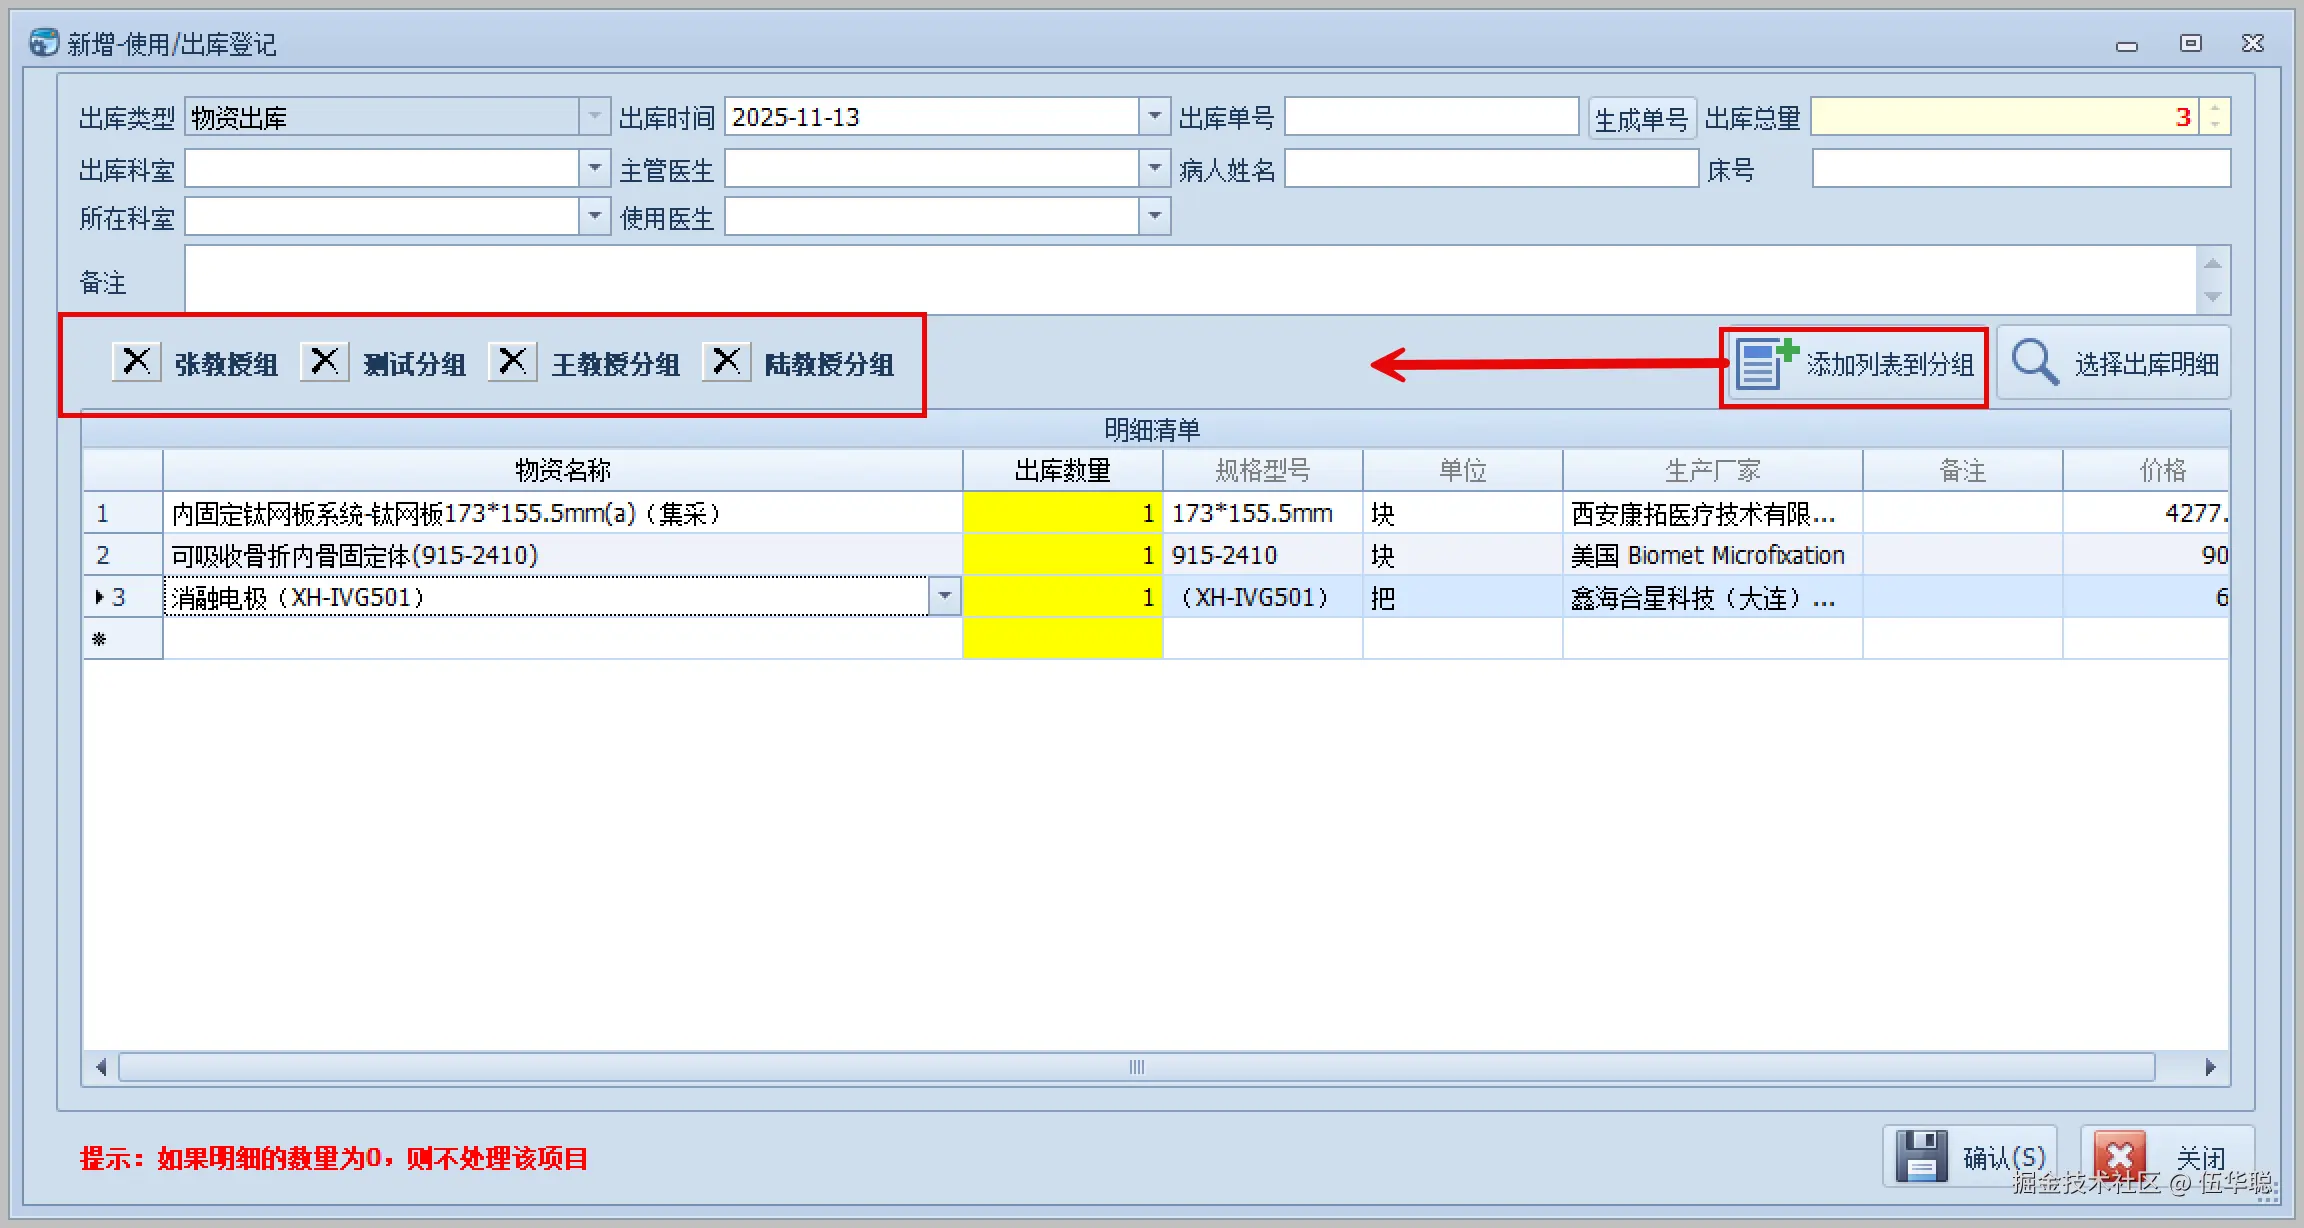Remove 陆教授分组 with its X icon
The image size is (2304, 1228).
tap(727, 361)
